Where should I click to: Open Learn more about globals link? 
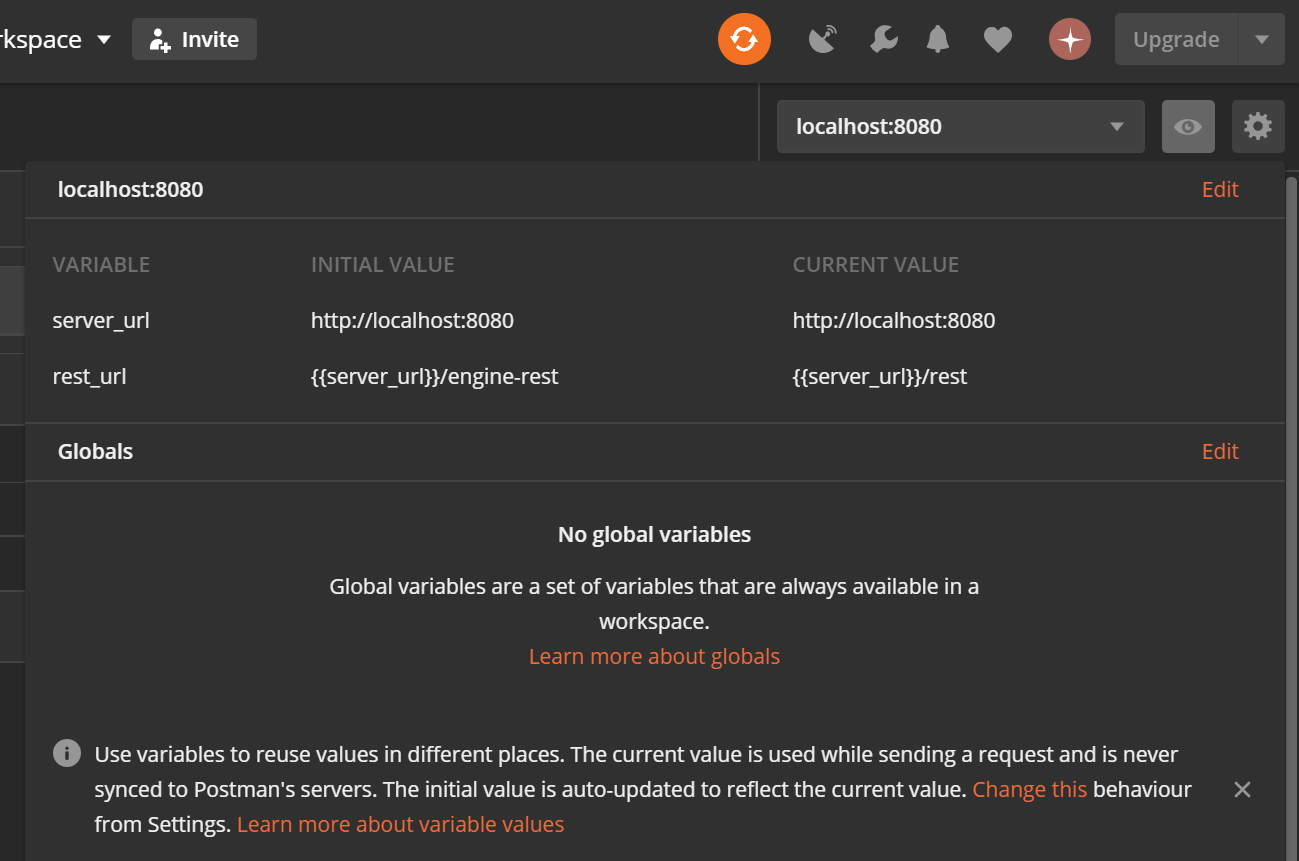click(x=654, y=656)
